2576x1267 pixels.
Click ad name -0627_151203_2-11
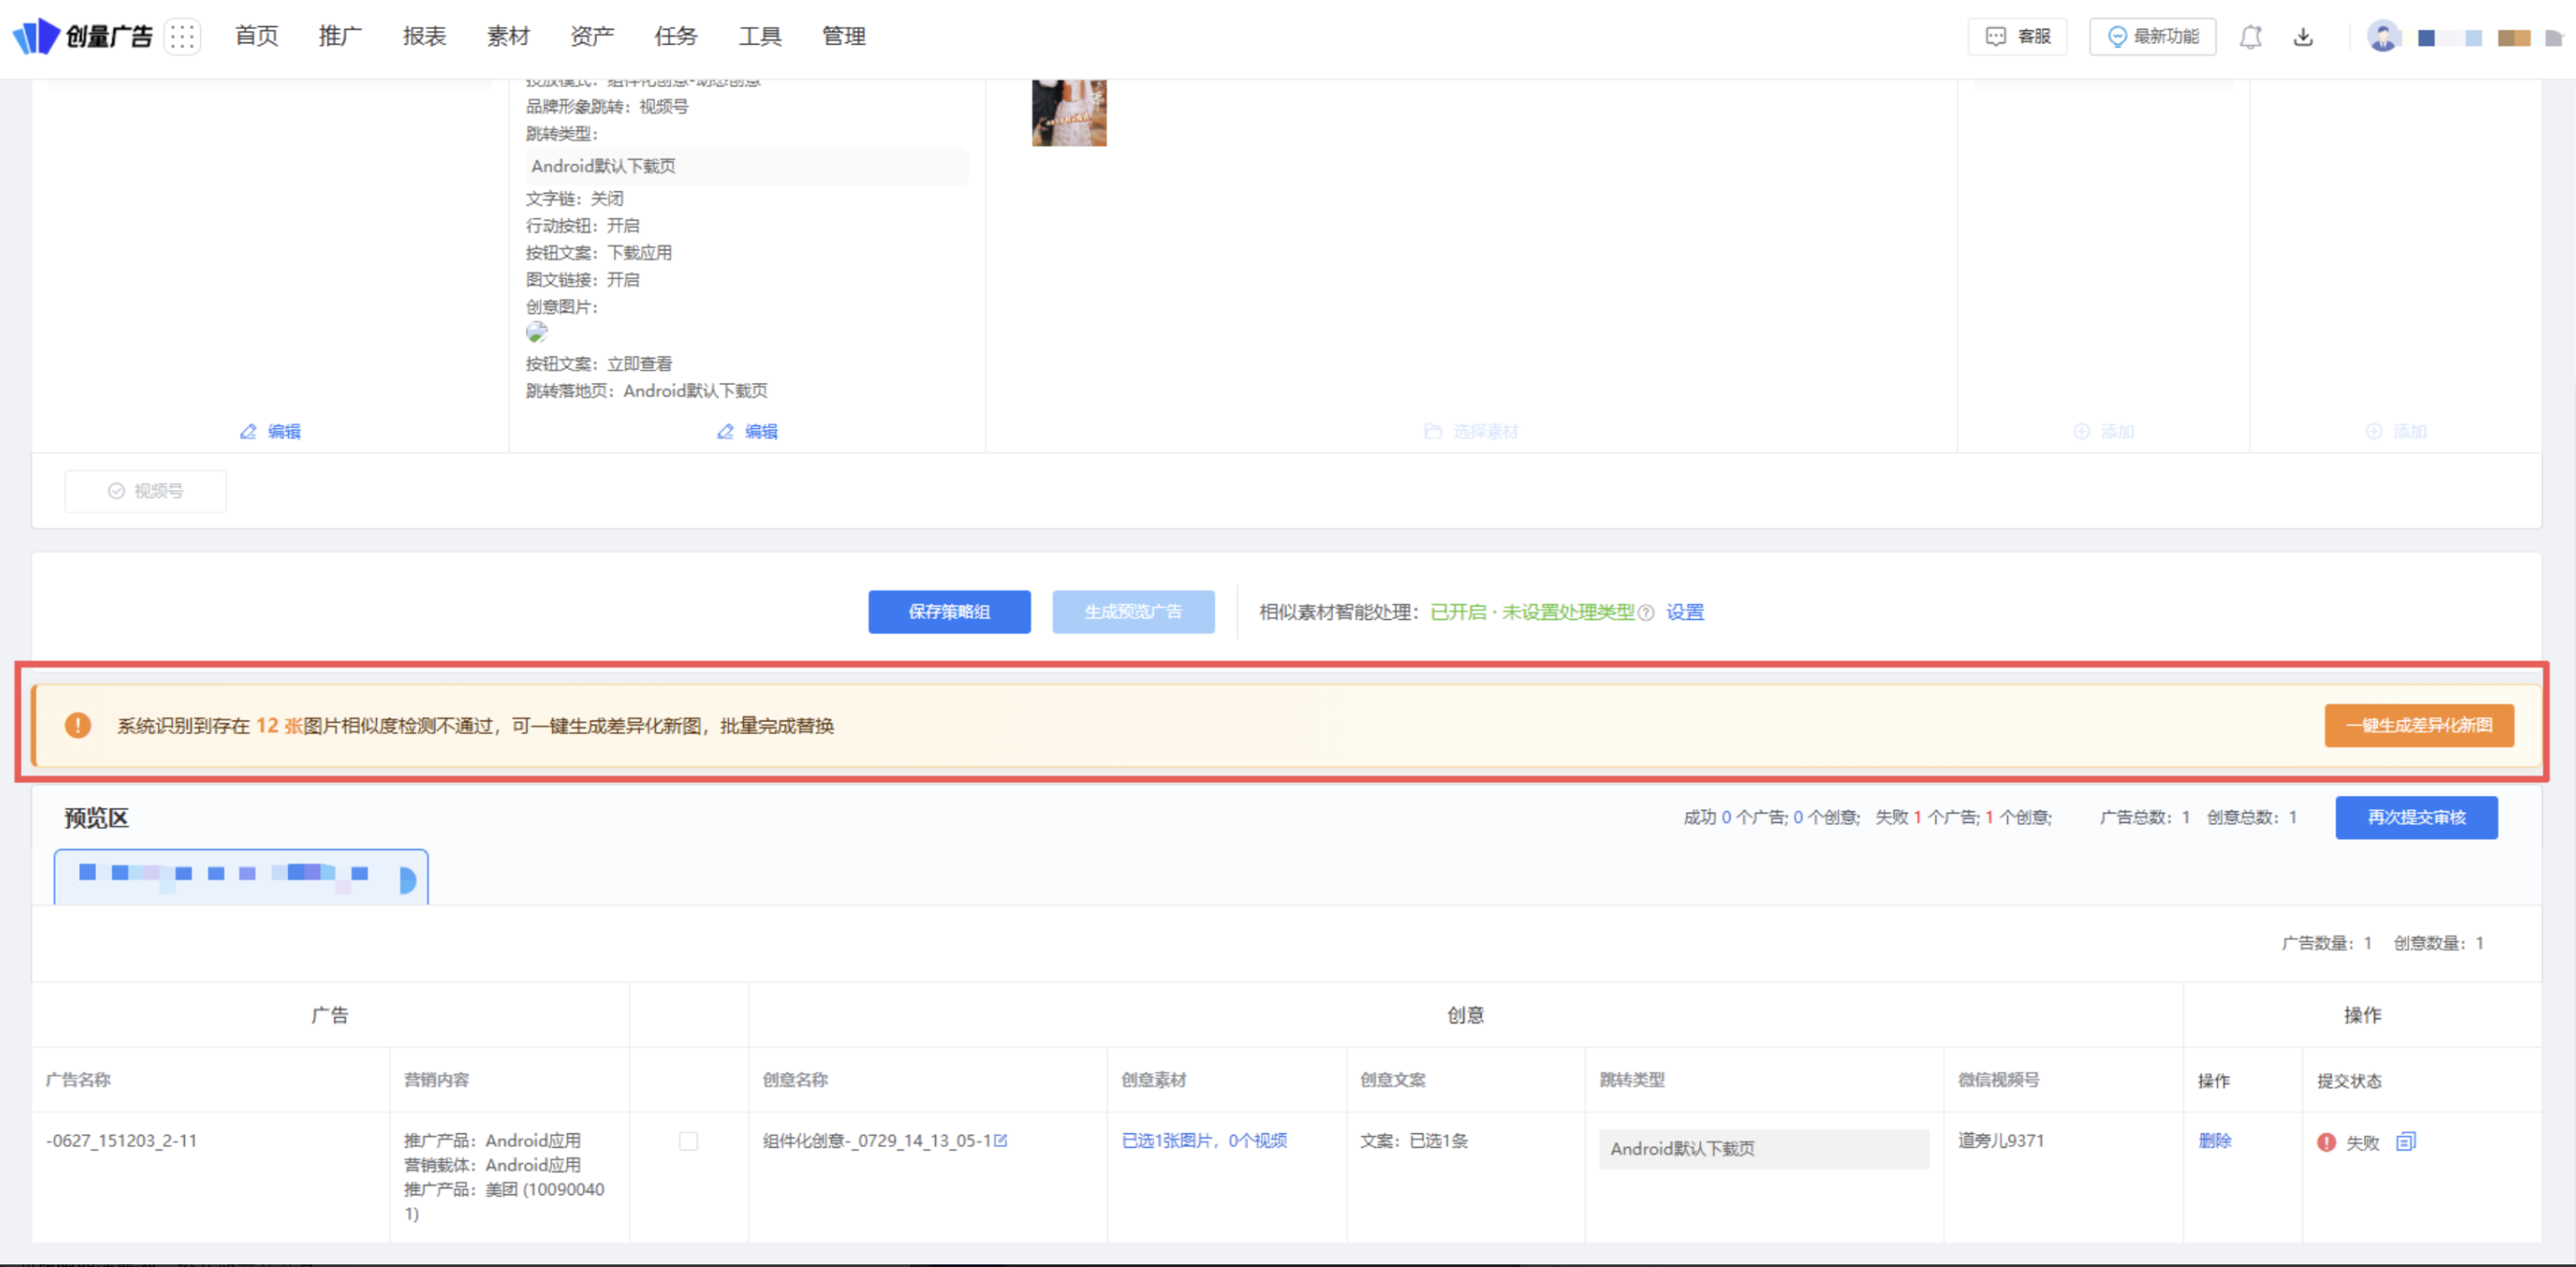click(x=122, y=1141)
